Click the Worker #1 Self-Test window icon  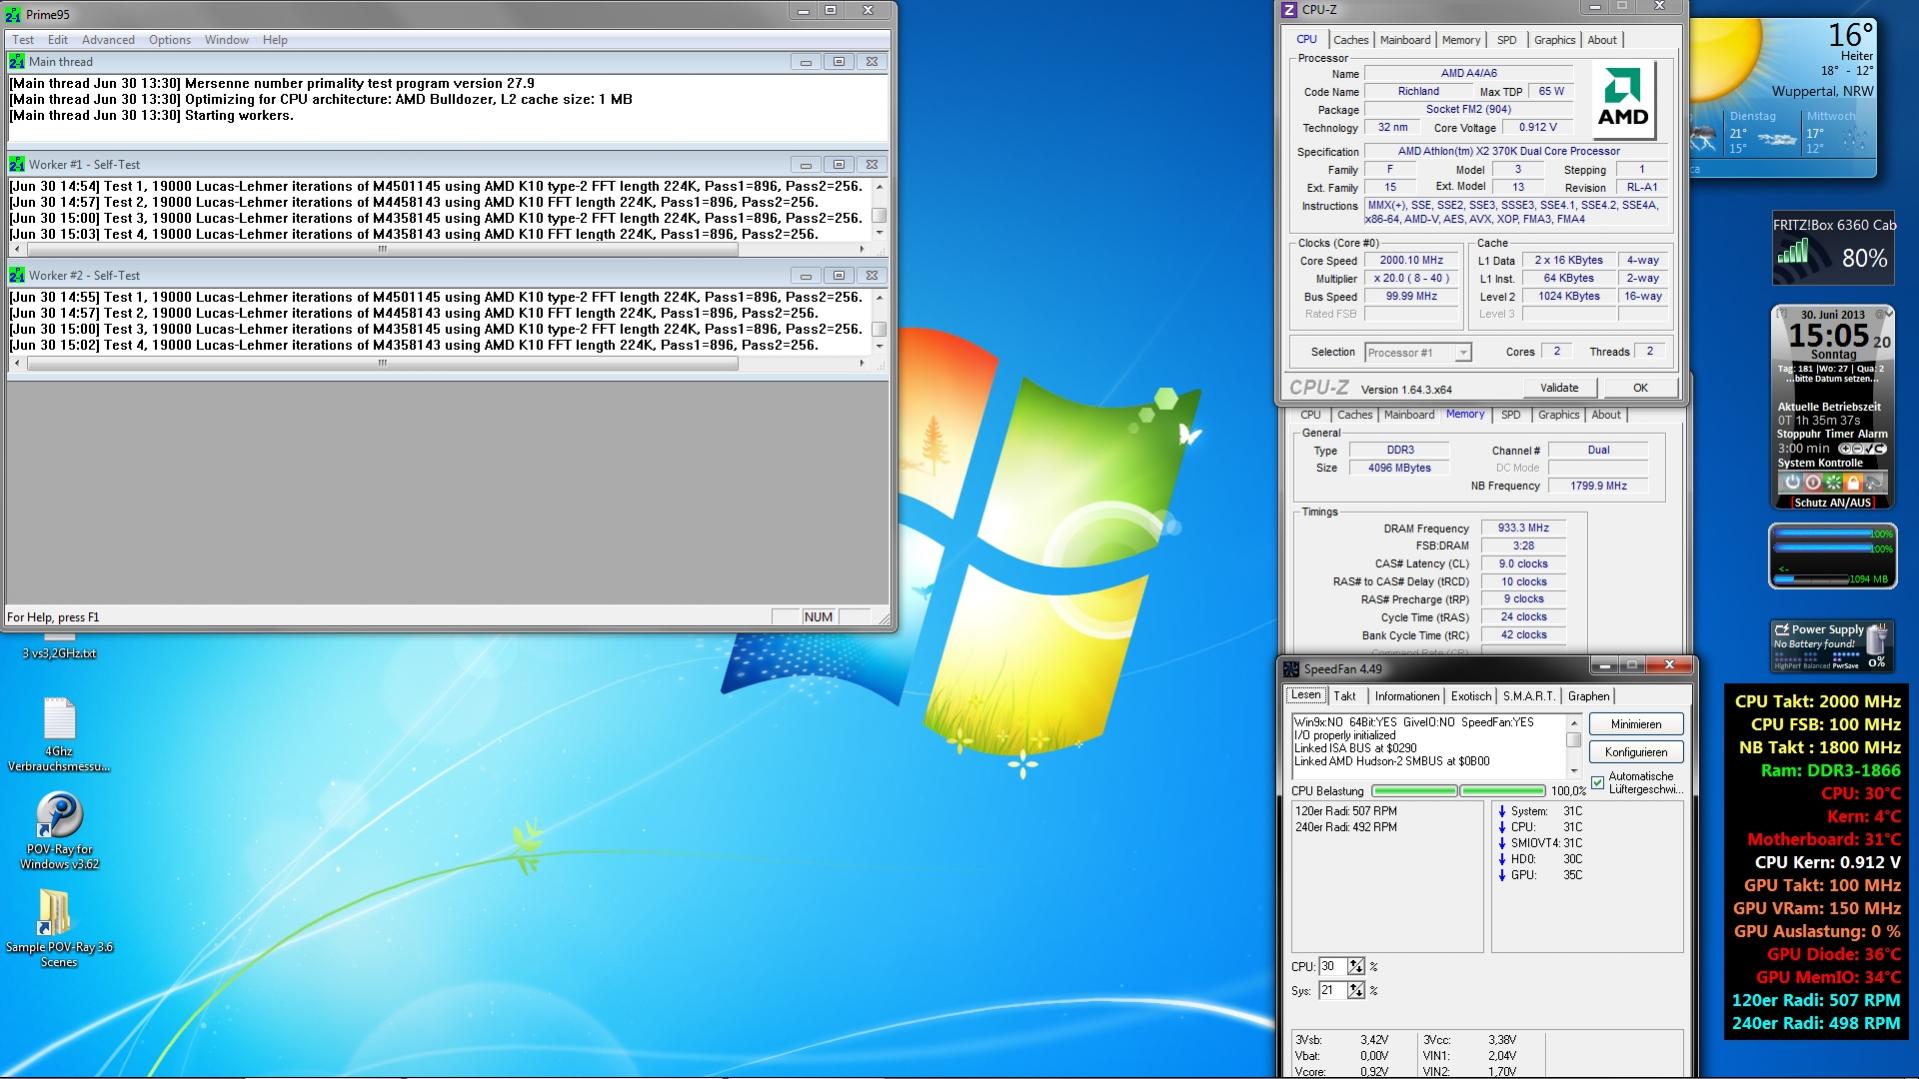click(x=17, y=165)
